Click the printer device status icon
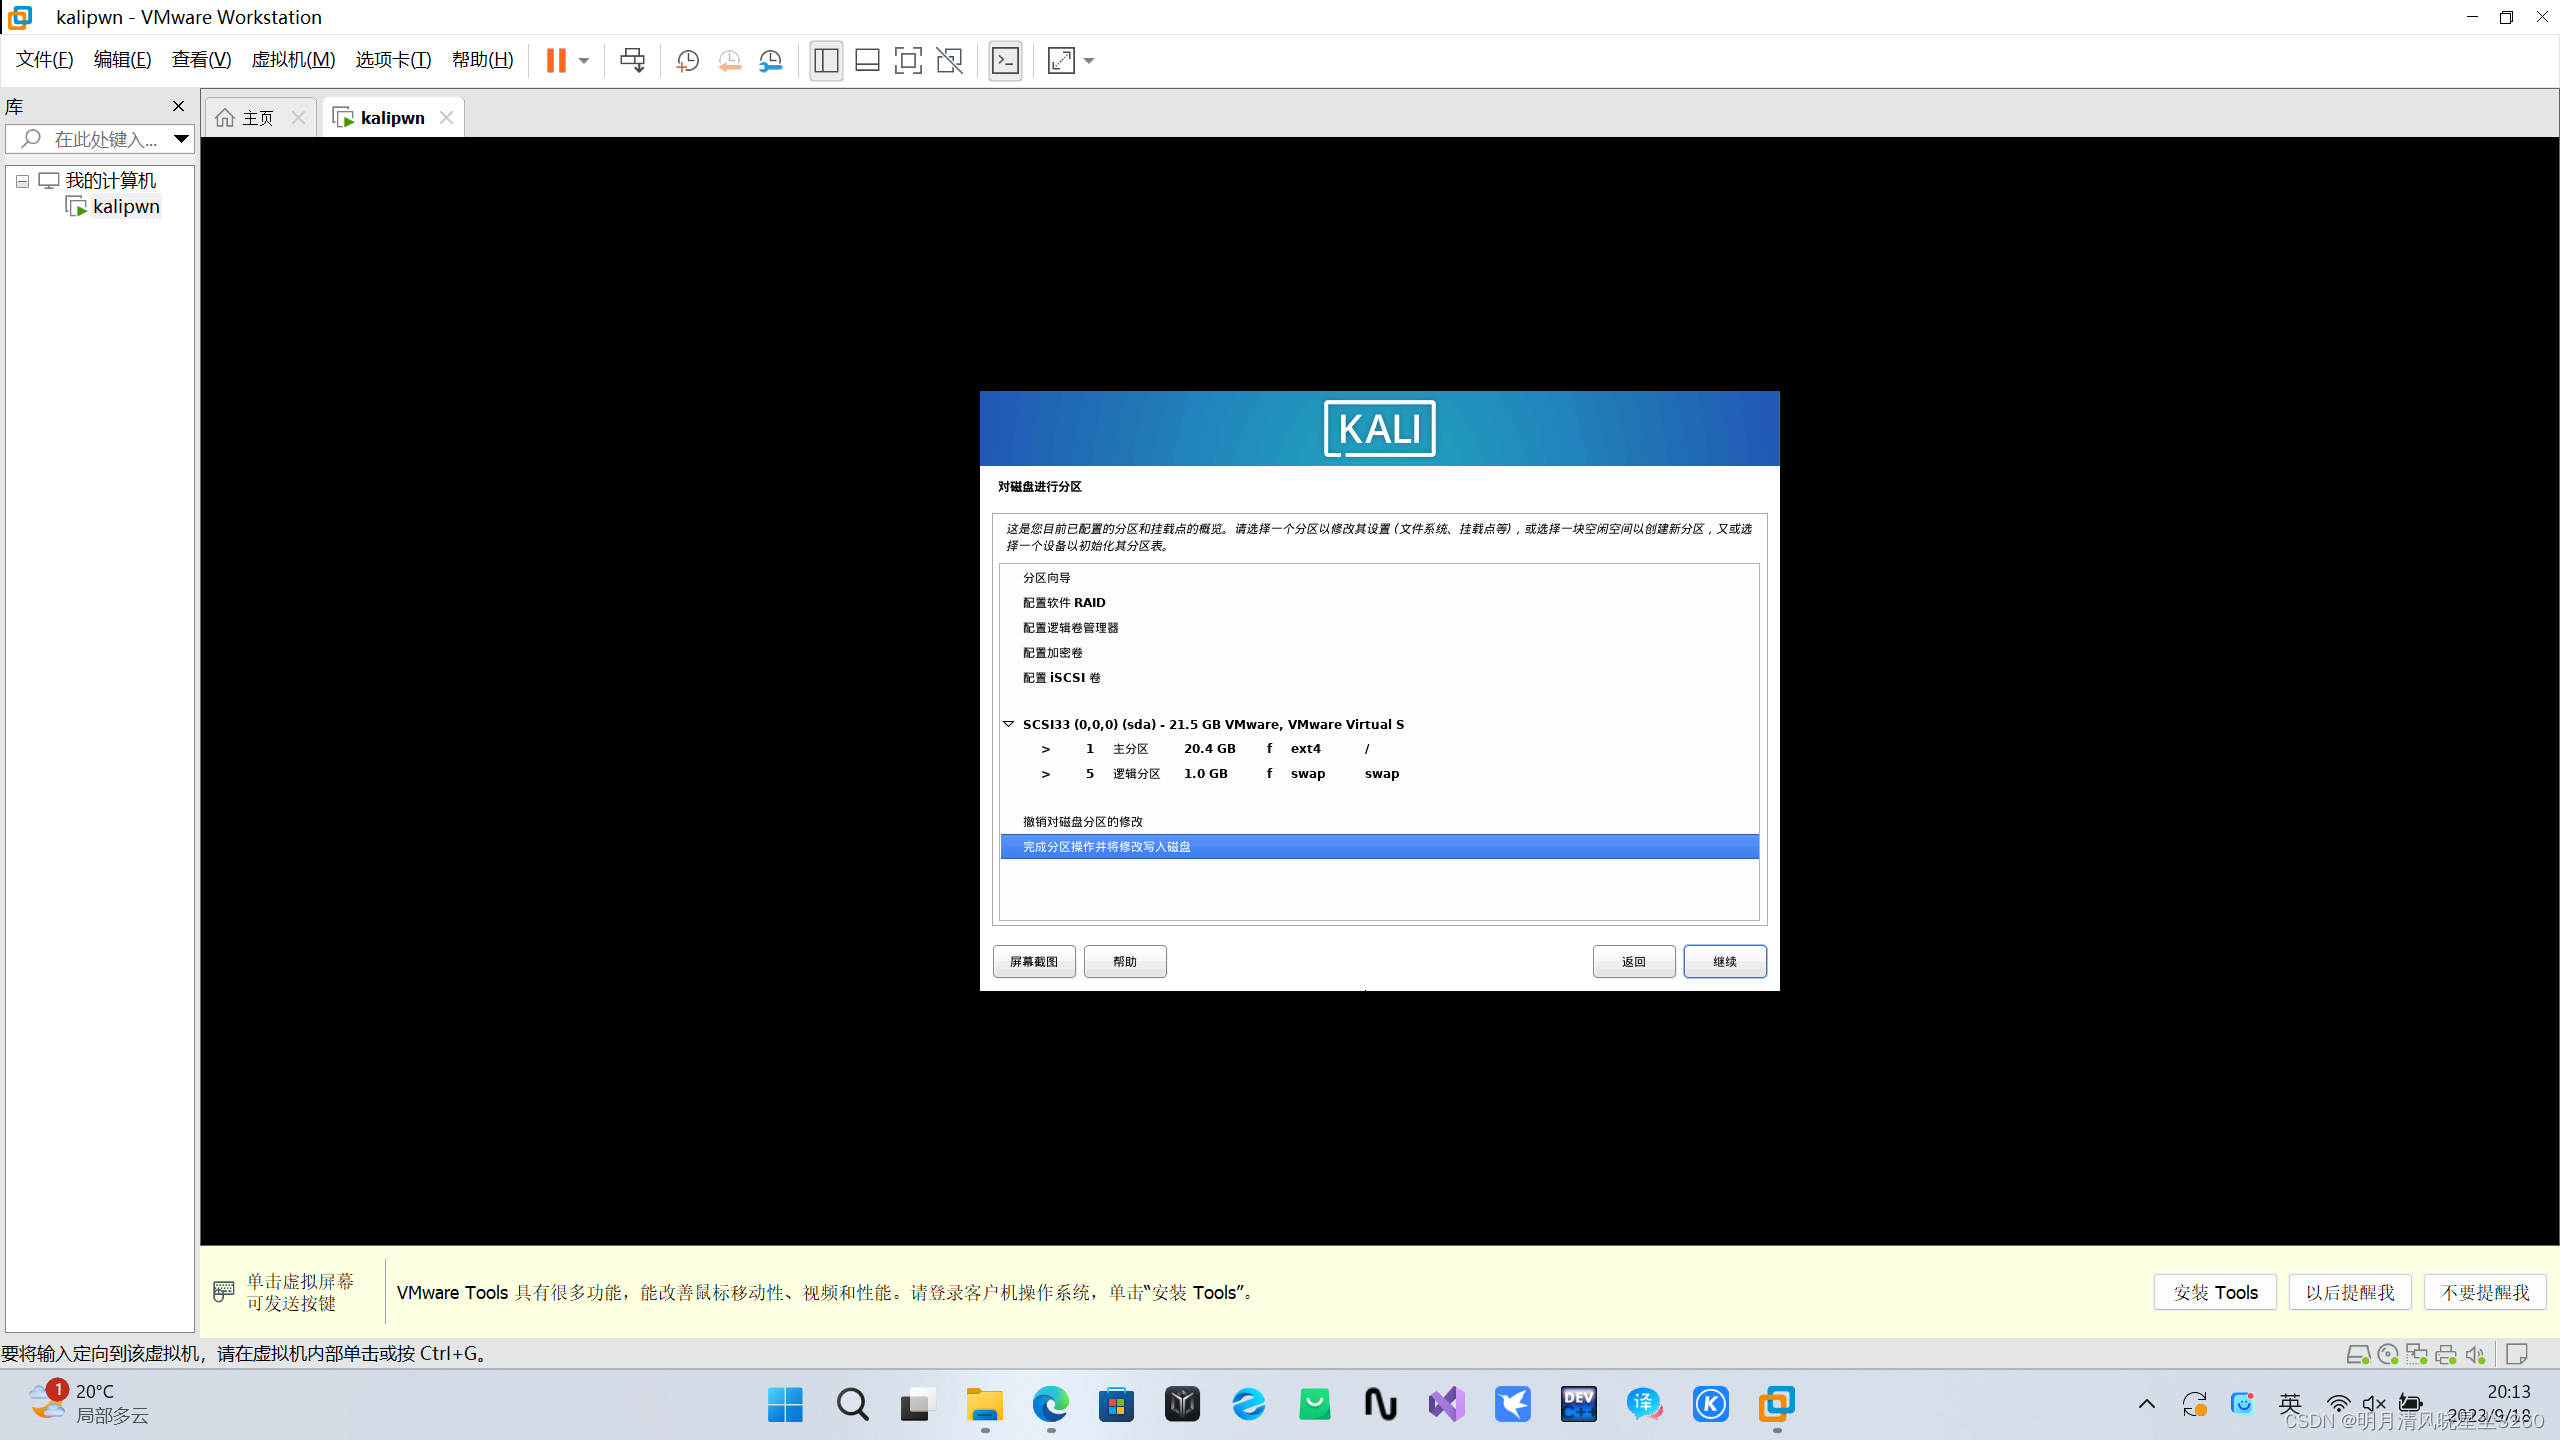The width and height of the screenshot is (2560, 1440). (2446, 1354)
